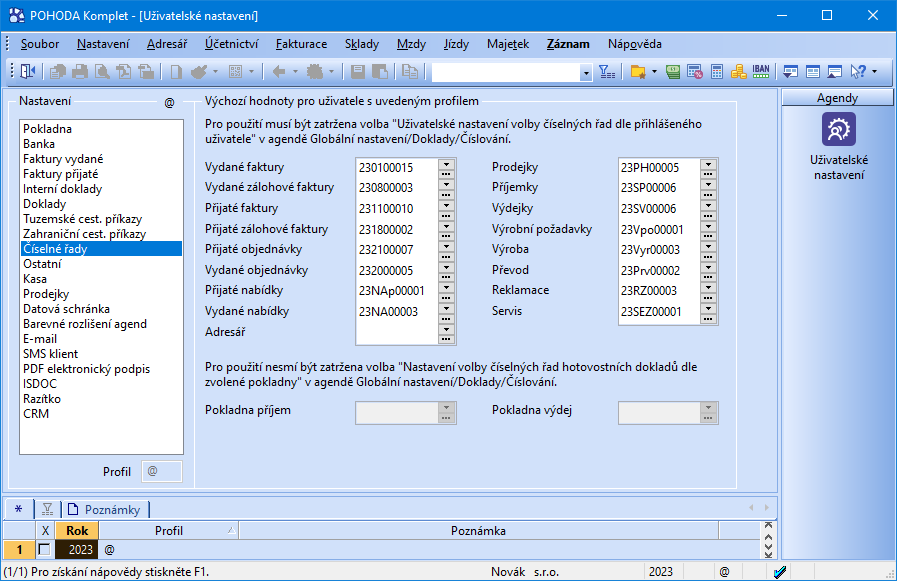The width and height of the screenshot is (897, 581).
Task: Click the stacked copies icon after exit door
Action: coord(57,71)
